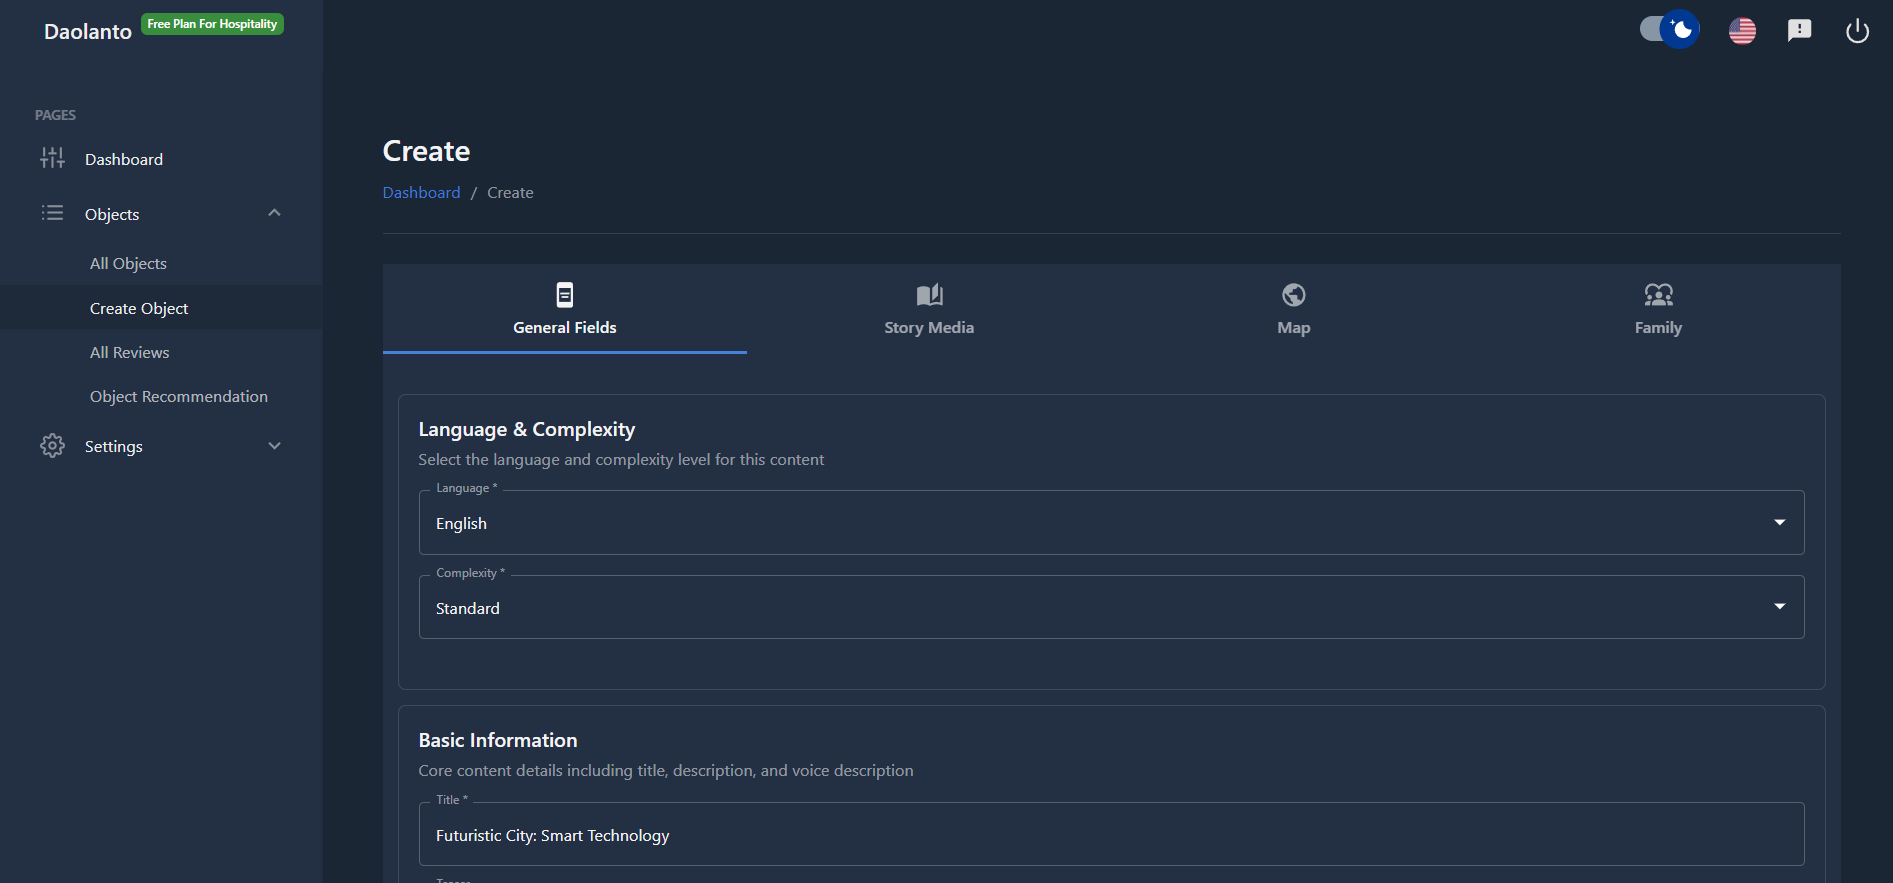
Task: Toggle the dark mode switch
Action: pyautogui.click(x=1669, y=29)
